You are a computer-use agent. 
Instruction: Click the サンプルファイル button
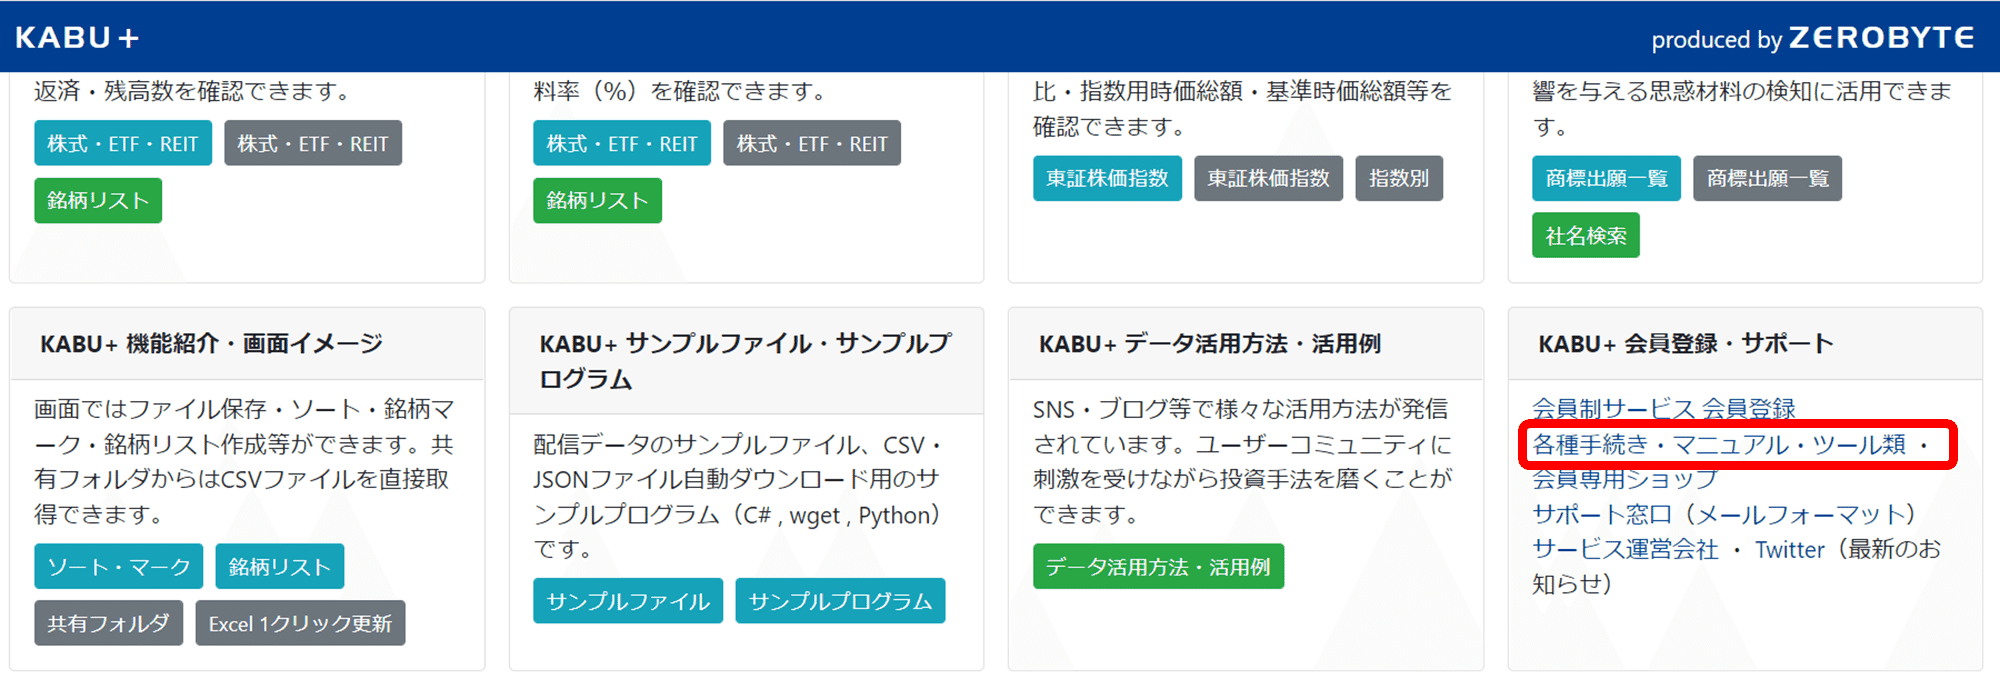[628, 601]
